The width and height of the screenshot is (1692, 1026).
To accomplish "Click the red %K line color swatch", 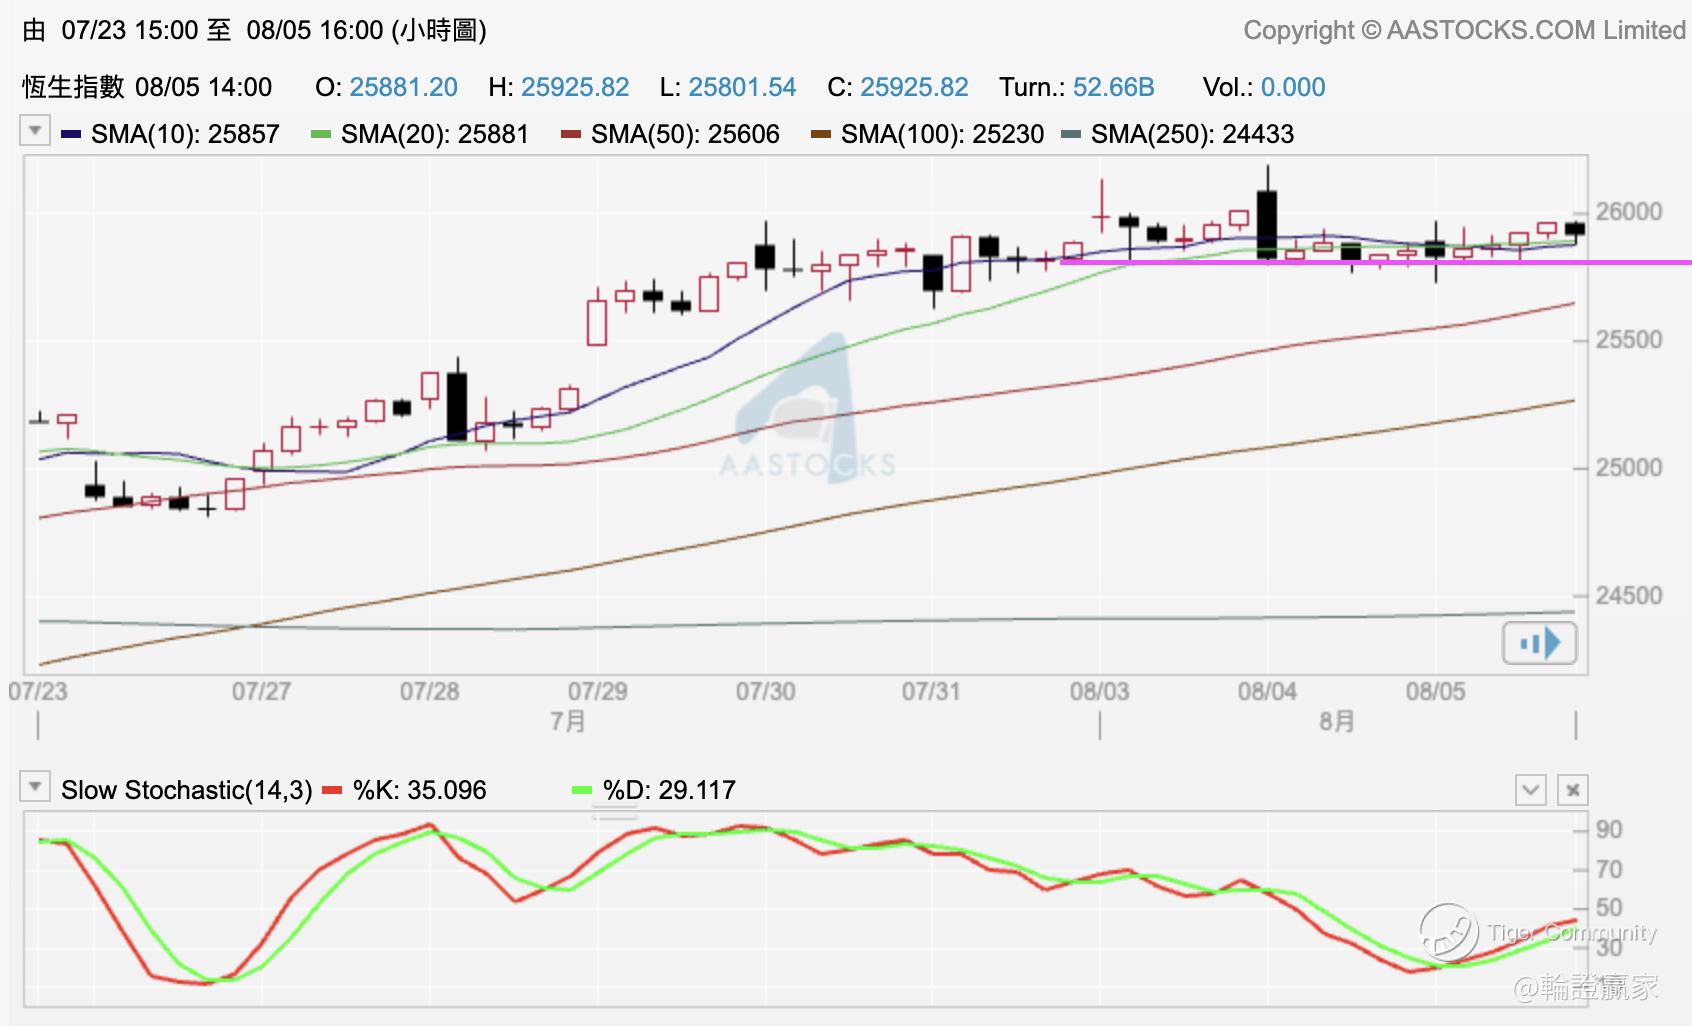I will tap(332, 790).
